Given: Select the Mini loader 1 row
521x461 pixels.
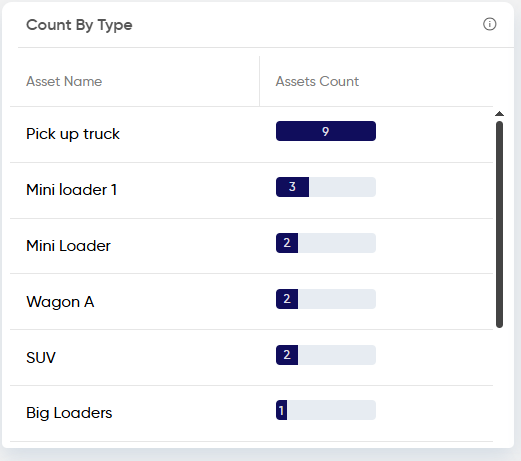Looking at the screenshot, I should click(251, 190).
